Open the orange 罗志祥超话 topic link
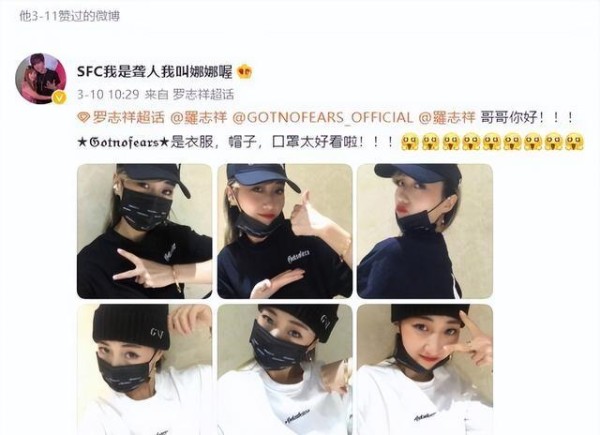This screenshot has height=435, width=600. [x=128, y=117]
